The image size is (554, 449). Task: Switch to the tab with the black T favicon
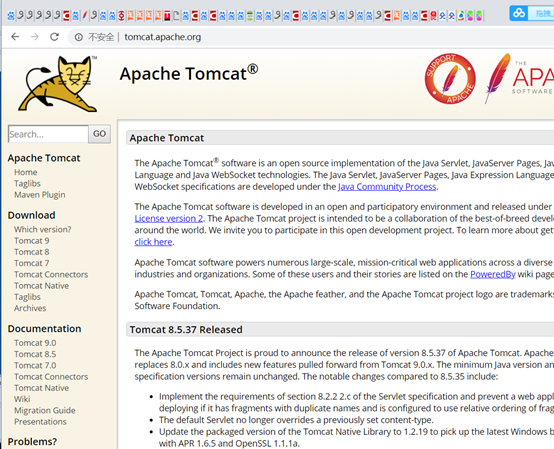167,16
